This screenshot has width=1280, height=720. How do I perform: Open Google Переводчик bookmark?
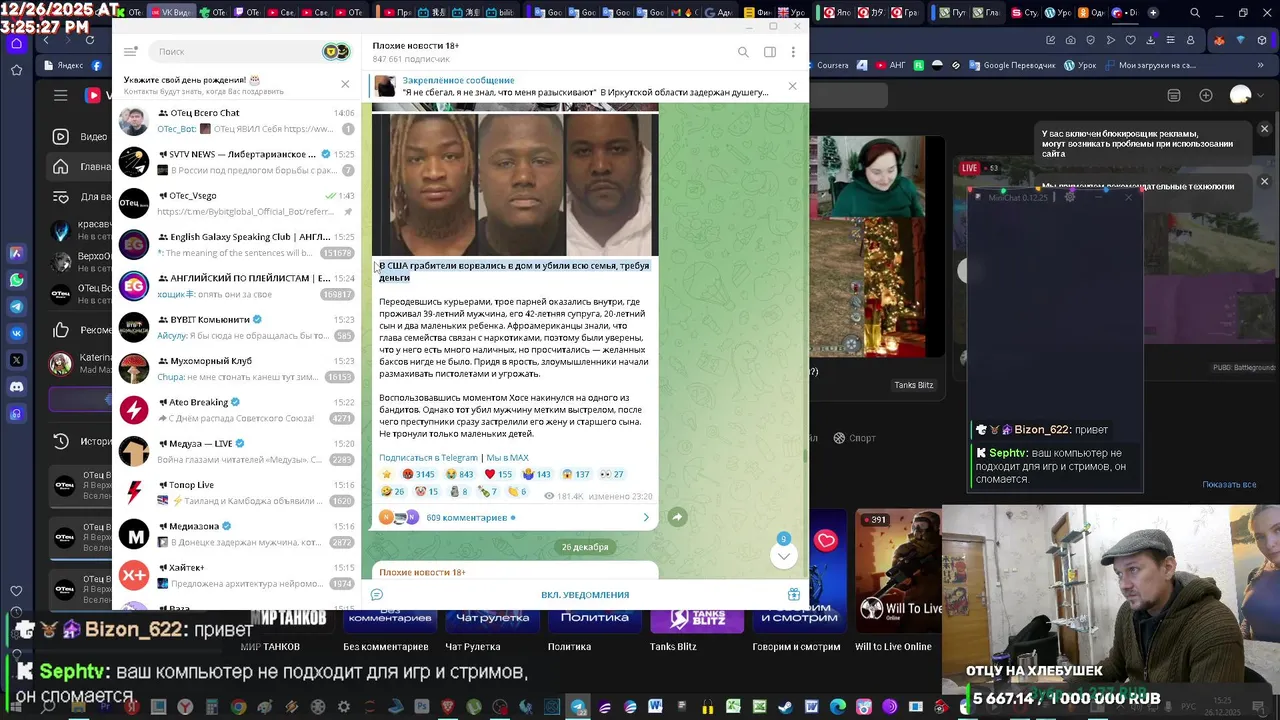coord(1012,65)
